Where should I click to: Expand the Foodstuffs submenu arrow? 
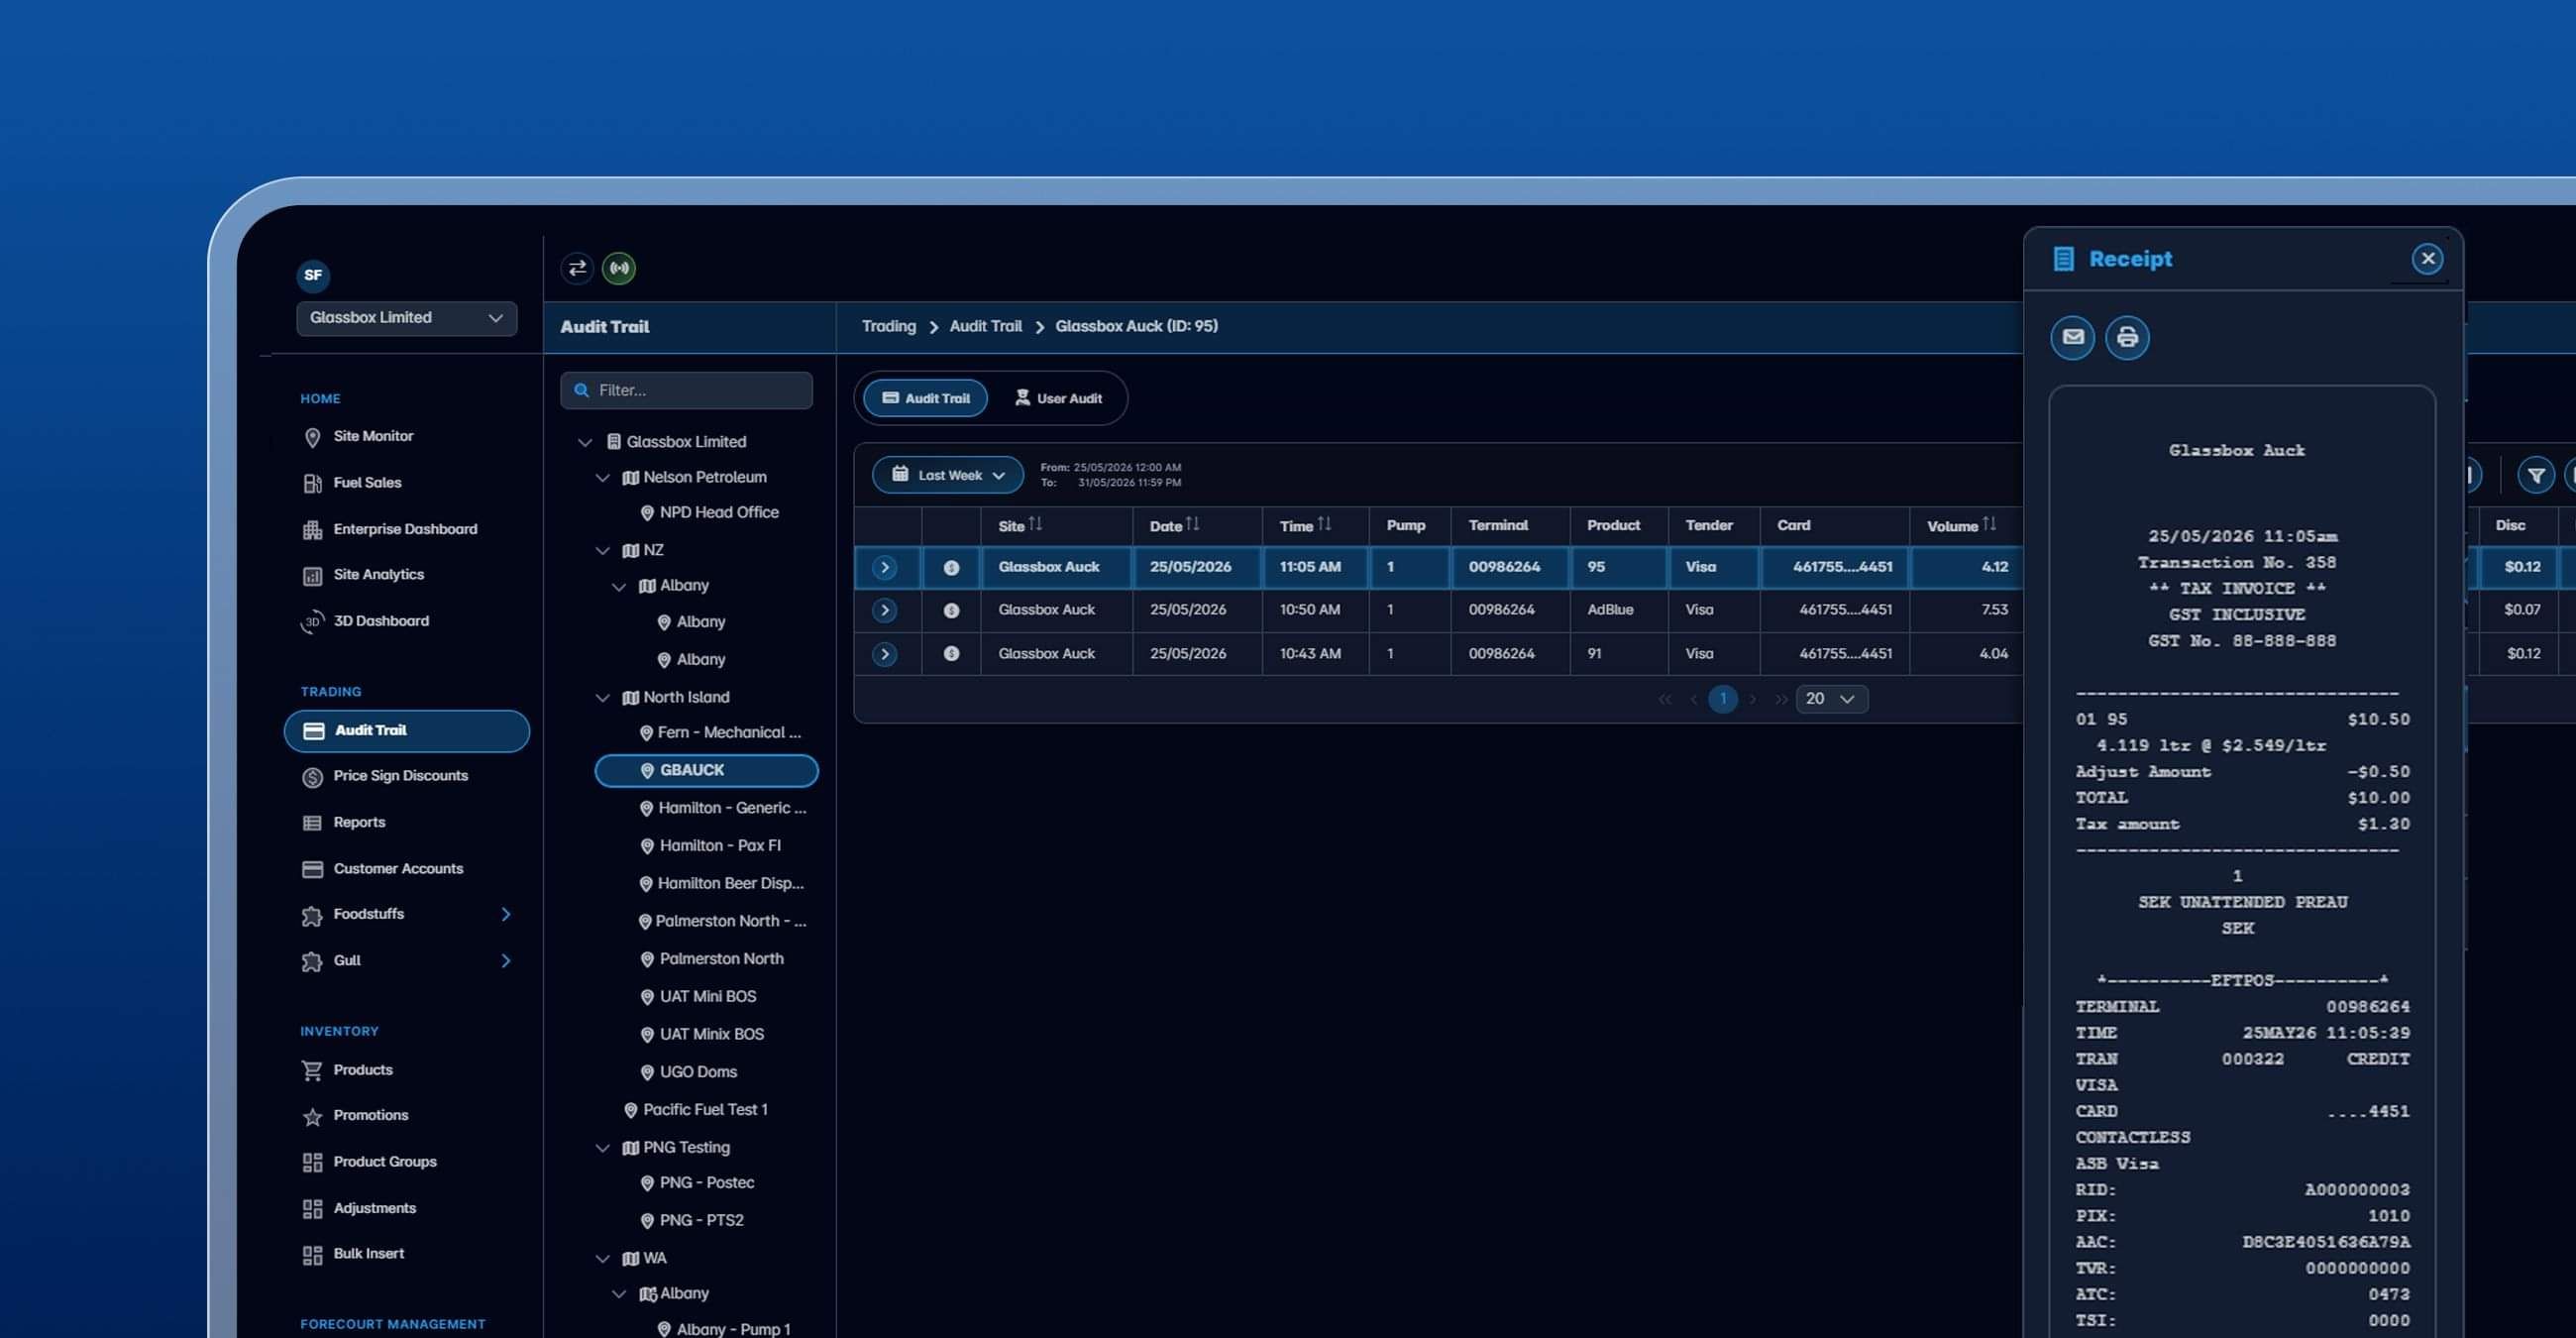505,914
